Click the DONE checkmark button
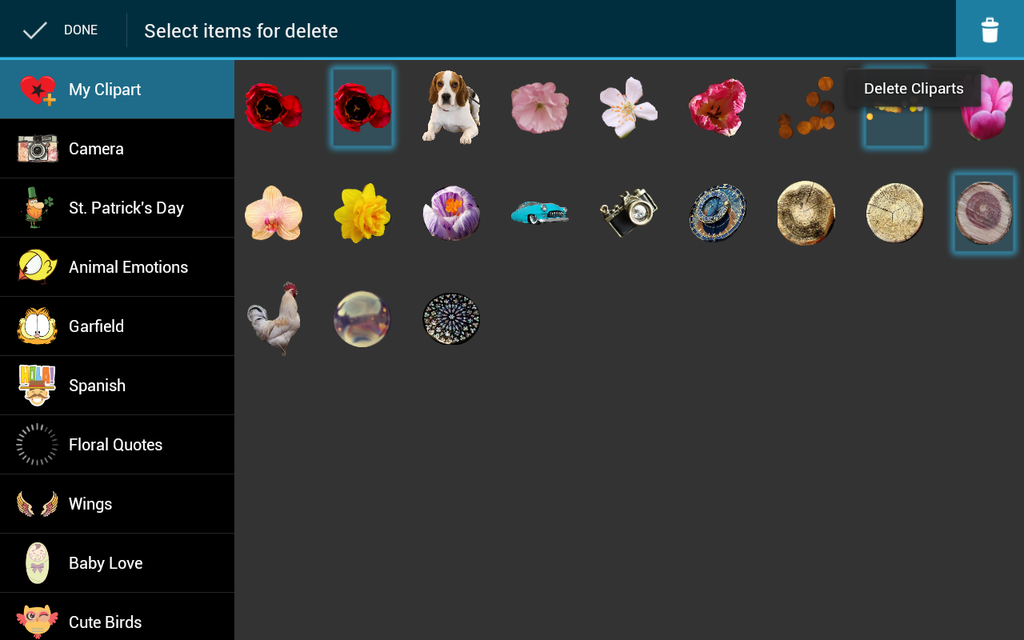 60,30
